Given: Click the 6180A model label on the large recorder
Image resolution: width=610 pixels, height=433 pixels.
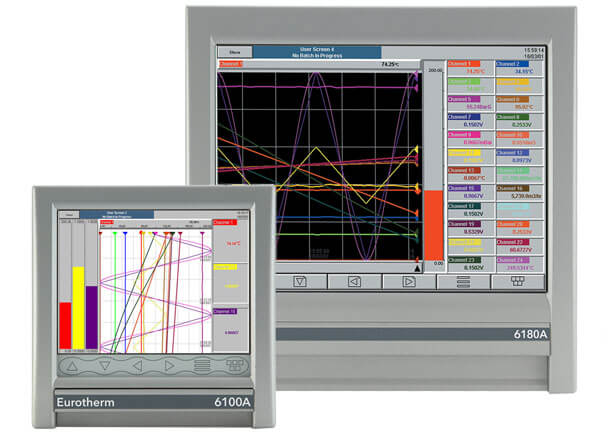Looking at the screenshot, I should [x=530, y=334].
